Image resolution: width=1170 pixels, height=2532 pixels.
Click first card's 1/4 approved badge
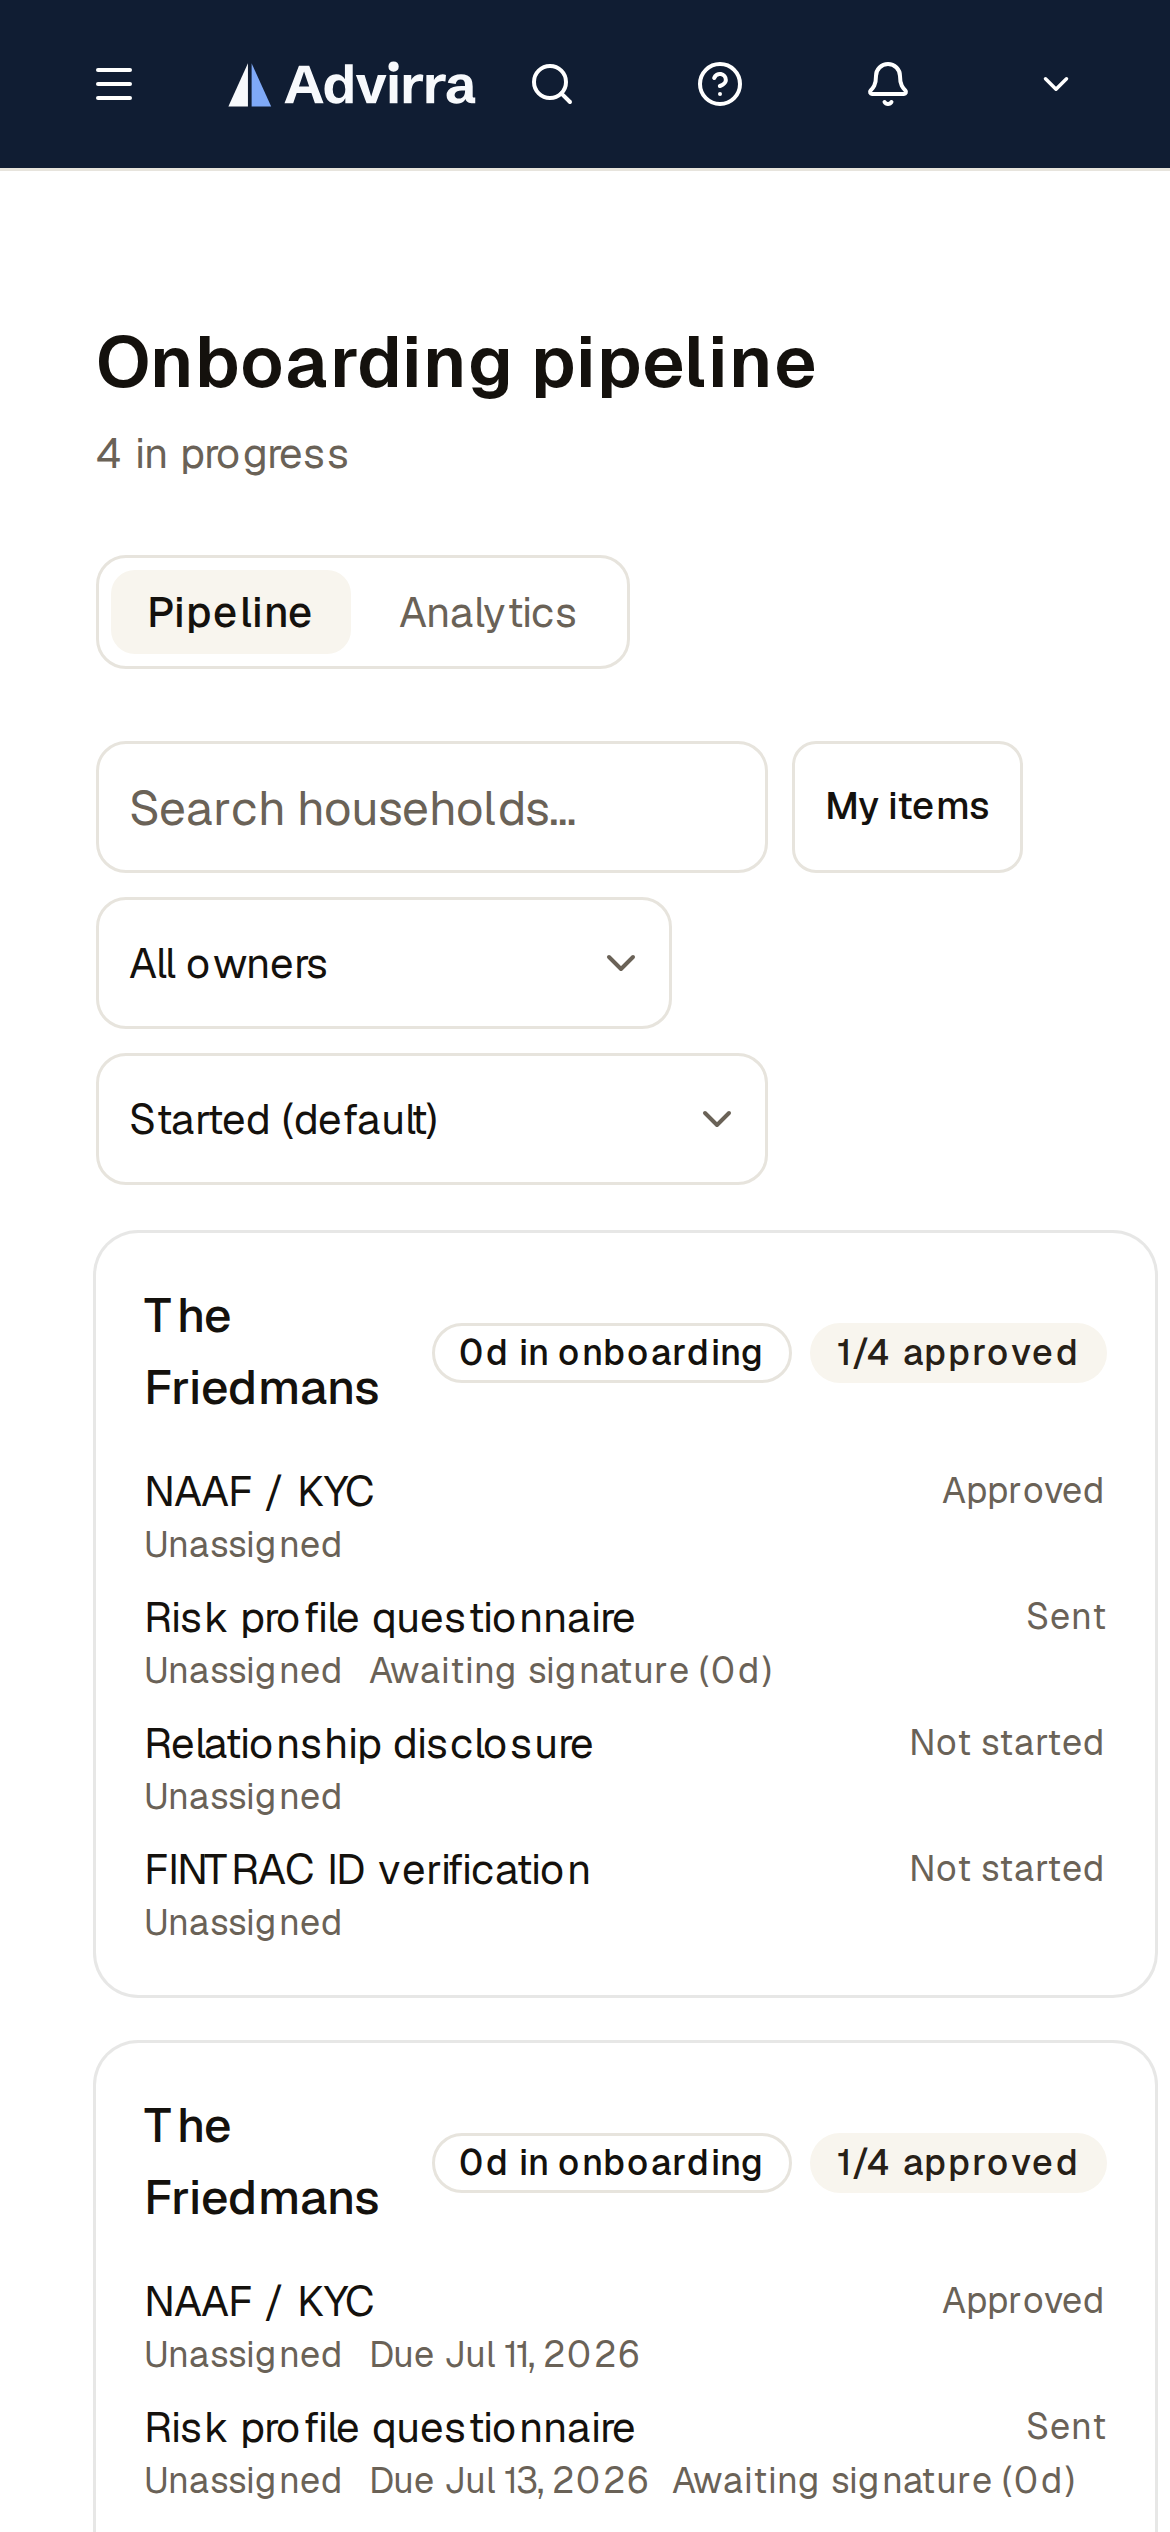coord(958,1353)
